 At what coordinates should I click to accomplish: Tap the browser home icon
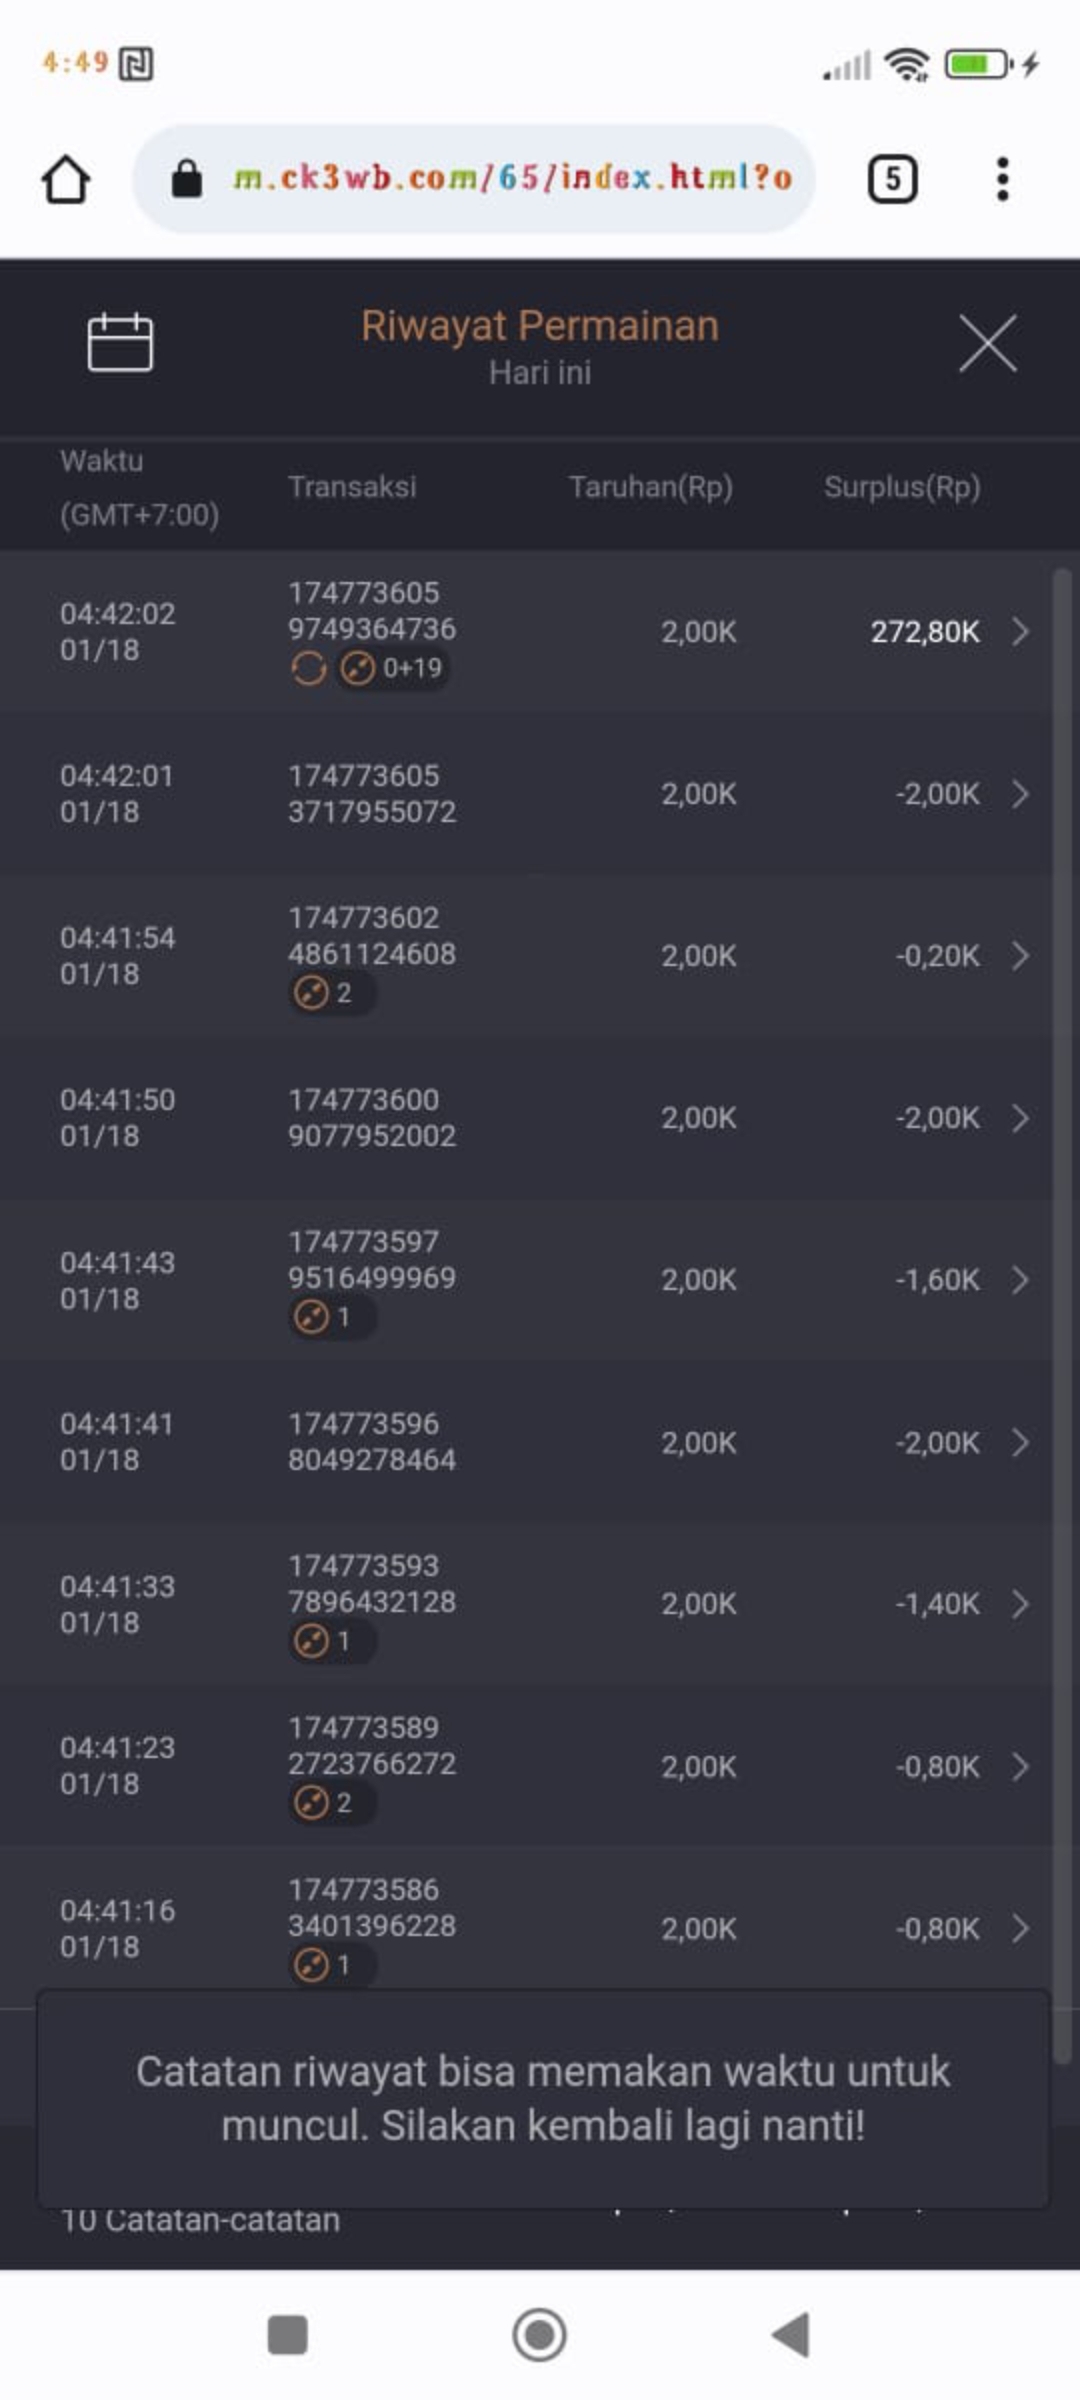pyautogui.click(x=66, y=180)
